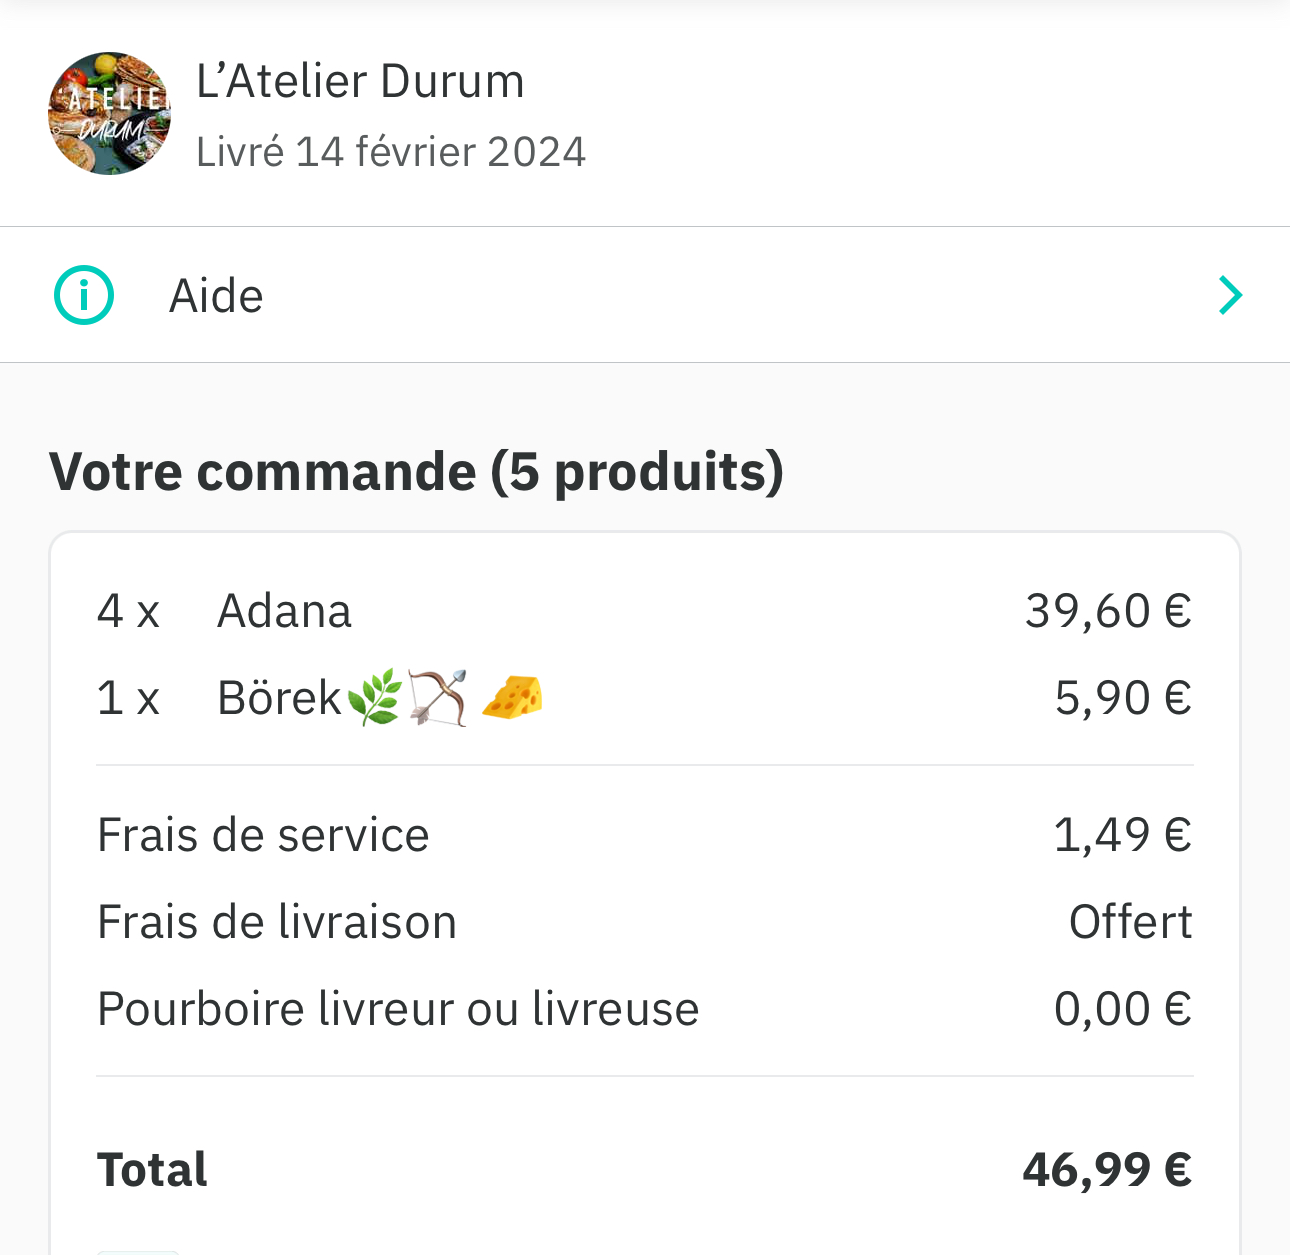The height and width of the screenshot is (1255, 1290).
Task: Expand Aide using the right chevron
Action: click(1230, 296)
